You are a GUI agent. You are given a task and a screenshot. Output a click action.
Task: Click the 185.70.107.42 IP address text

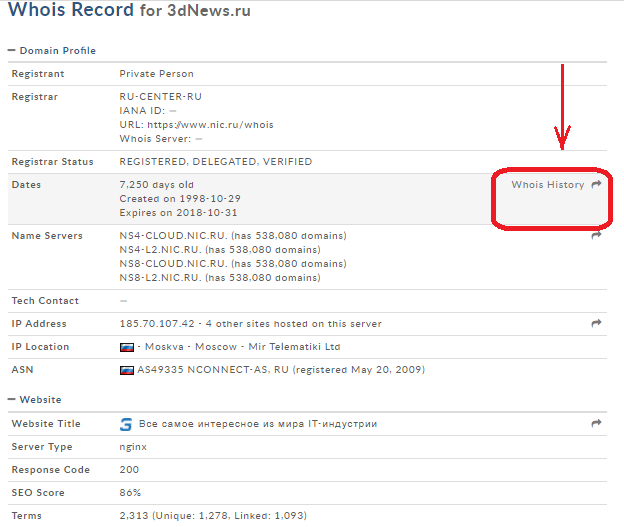[x=157, y=324]
